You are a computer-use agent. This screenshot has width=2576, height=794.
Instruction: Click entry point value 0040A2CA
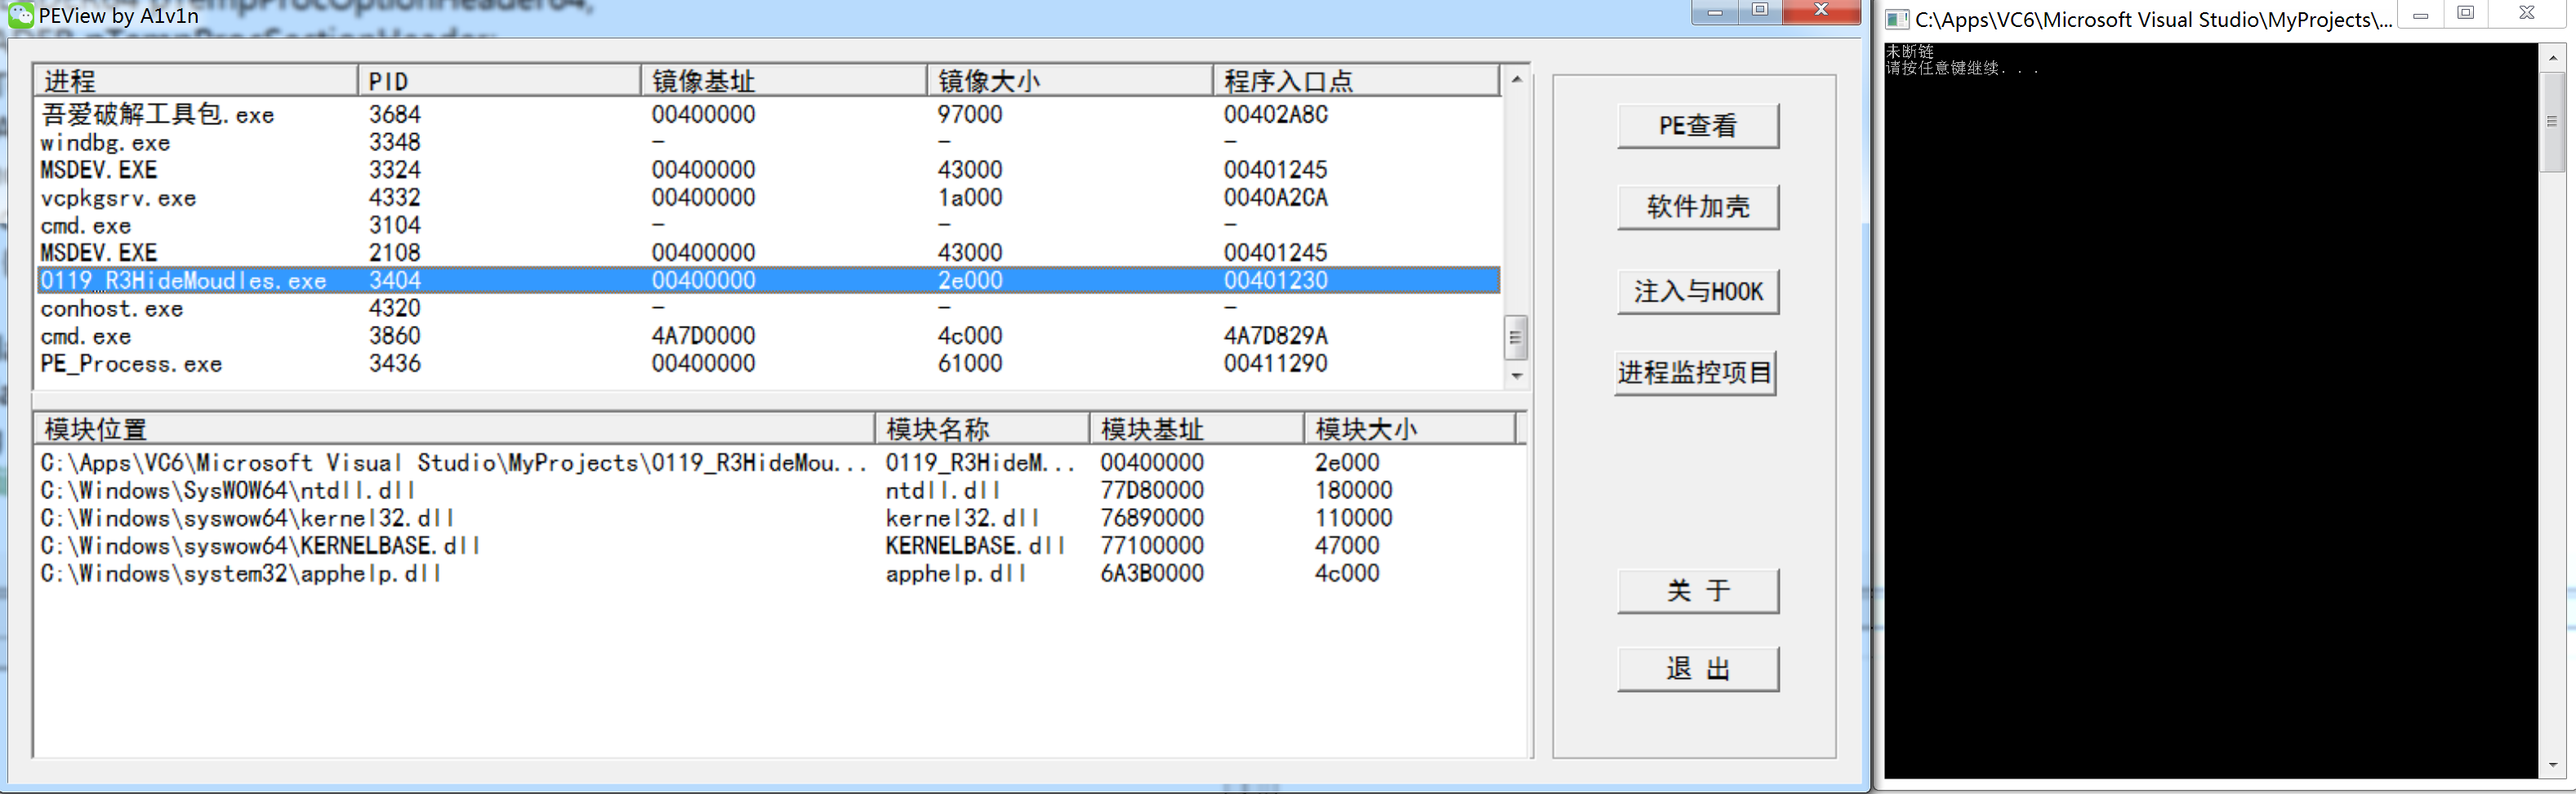point(1275,198)
